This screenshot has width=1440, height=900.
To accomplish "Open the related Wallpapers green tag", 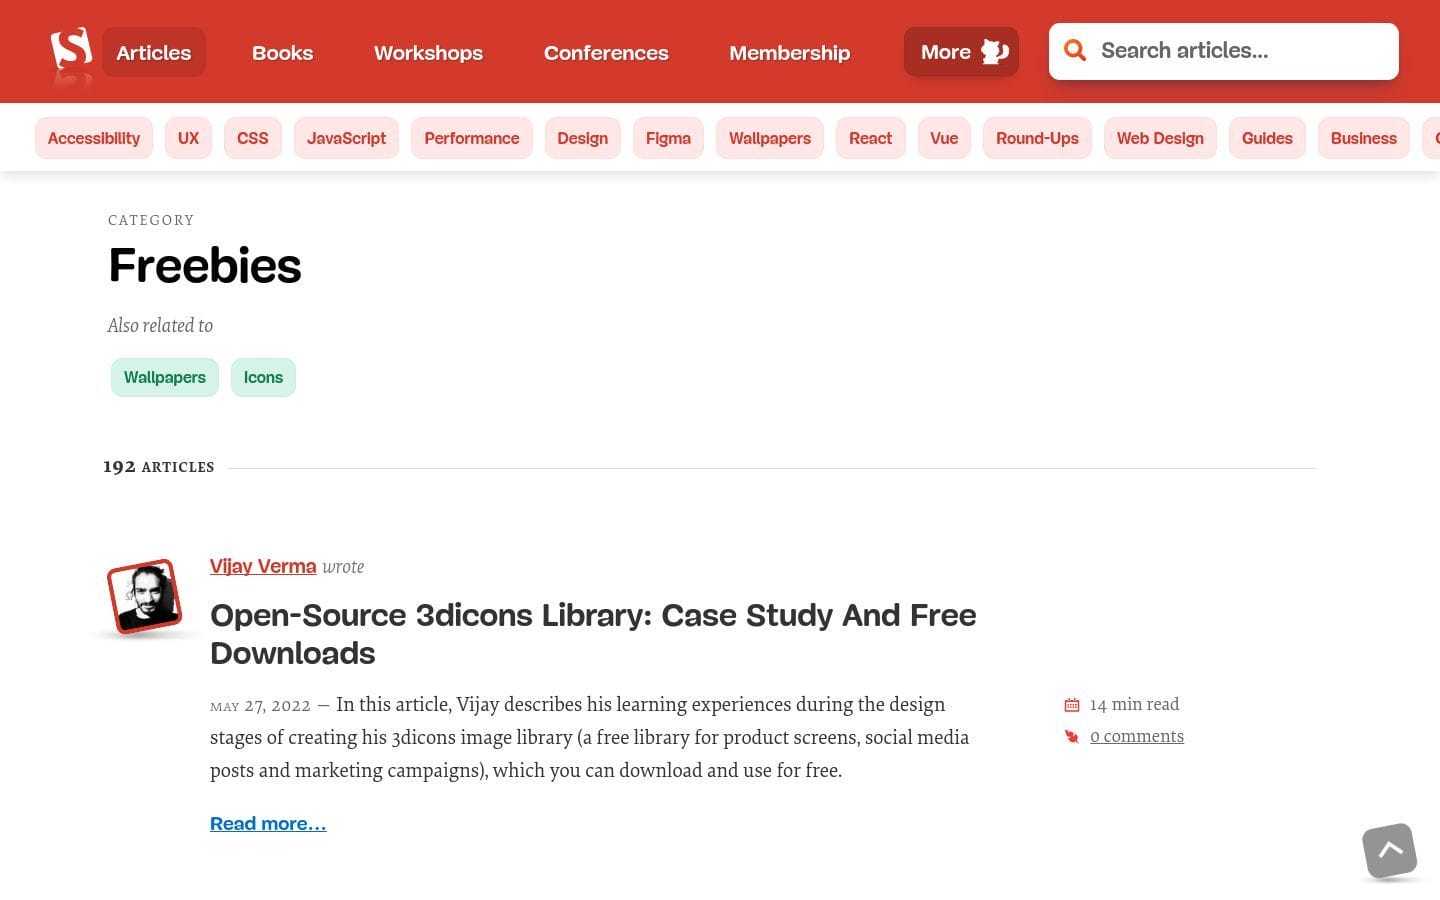I will click(x=165, y=377).
